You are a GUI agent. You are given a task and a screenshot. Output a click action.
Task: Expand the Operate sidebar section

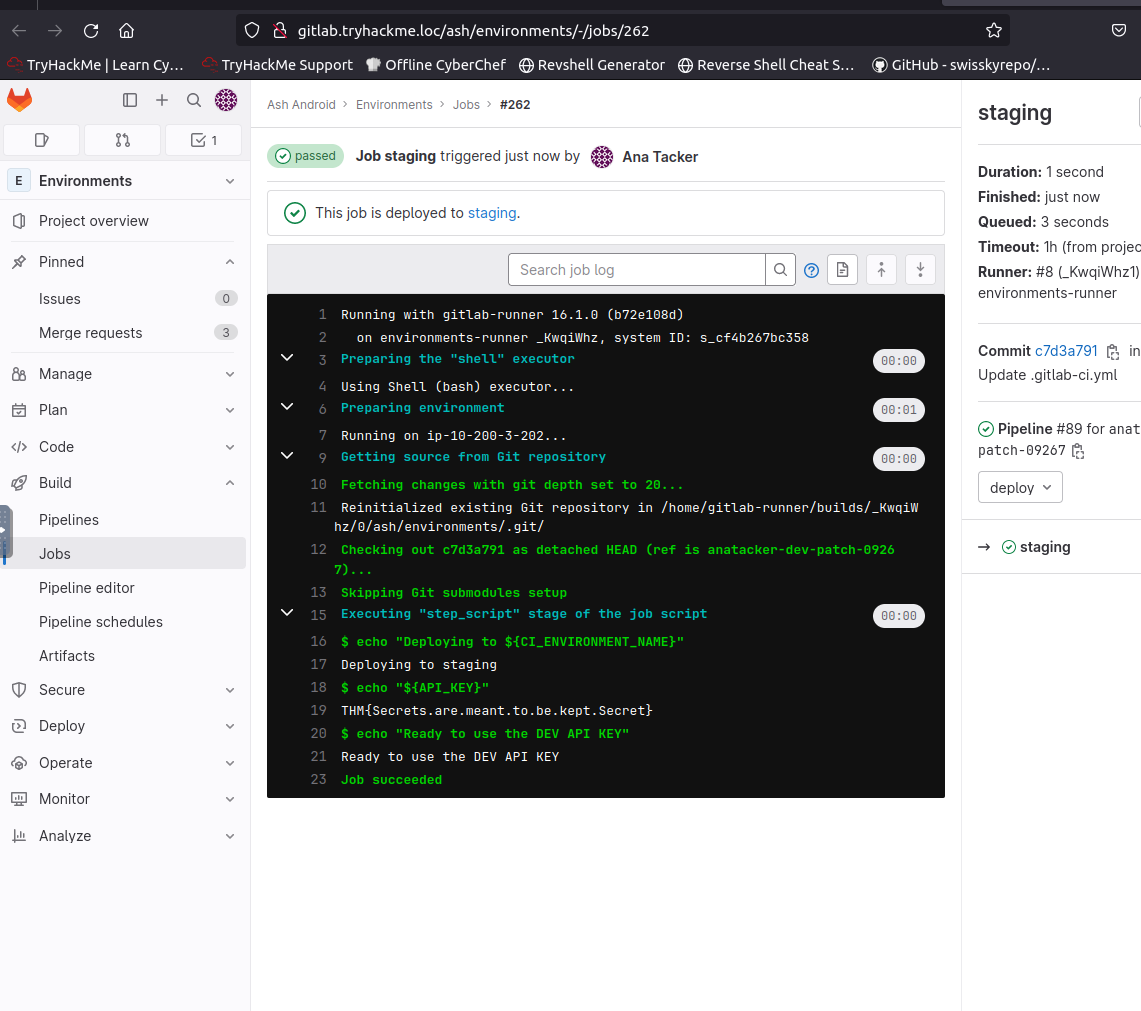click(124, 763)
